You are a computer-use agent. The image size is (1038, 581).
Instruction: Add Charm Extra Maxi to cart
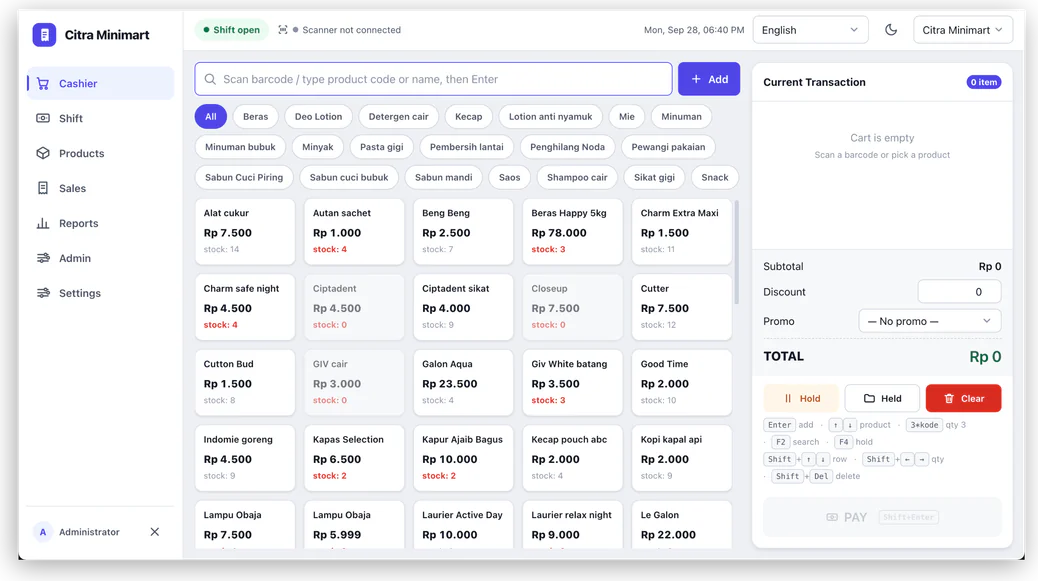pos(682,232)
